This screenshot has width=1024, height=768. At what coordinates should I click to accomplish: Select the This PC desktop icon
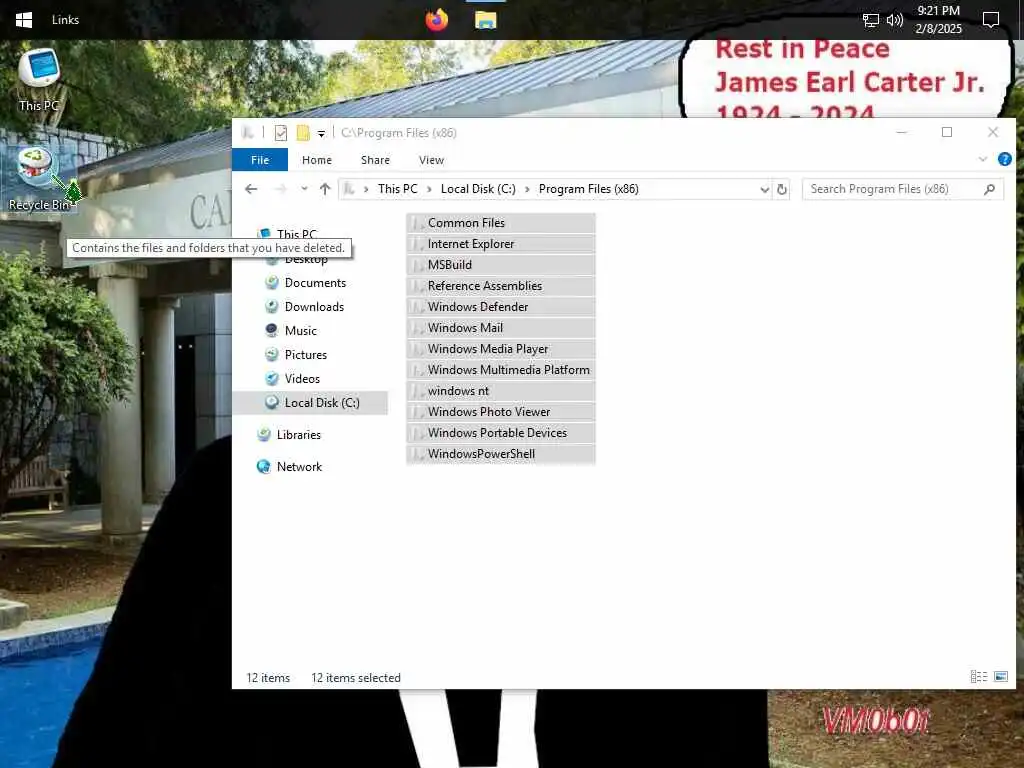click(39, 80)
